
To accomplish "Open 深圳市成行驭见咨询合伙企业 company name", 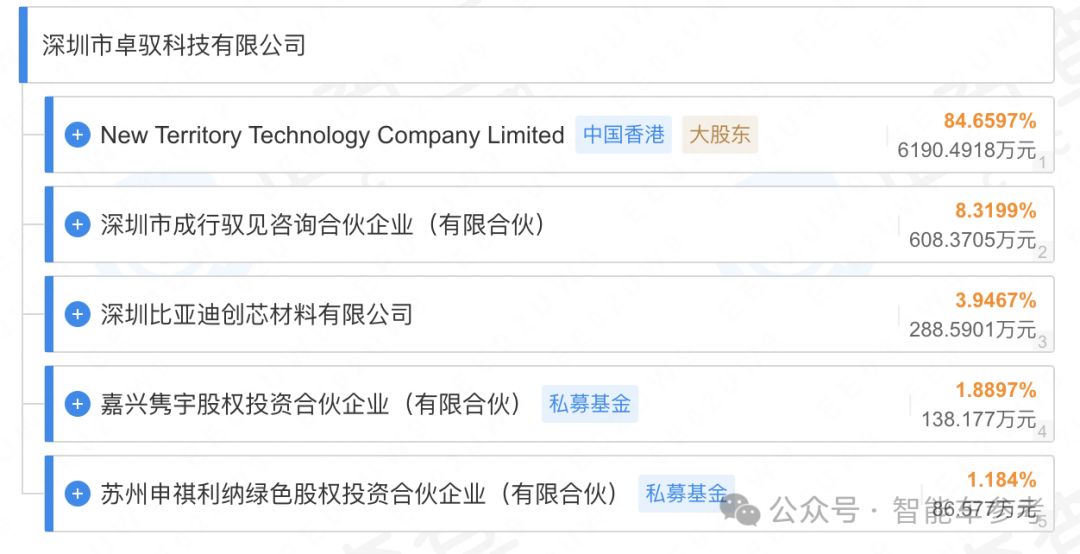I will click(324, 225).
